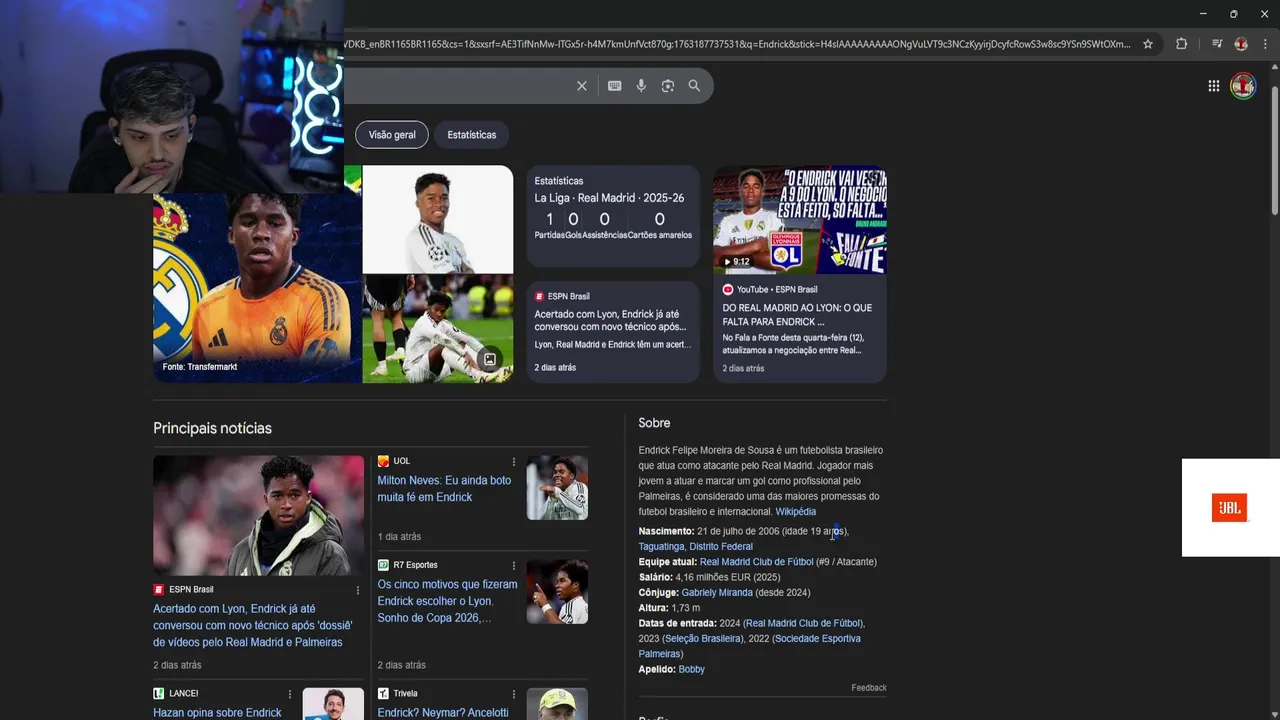Click UOL source logo
Image resolution: width=1280 pixels, height=720 pixels.
point(383,461)
